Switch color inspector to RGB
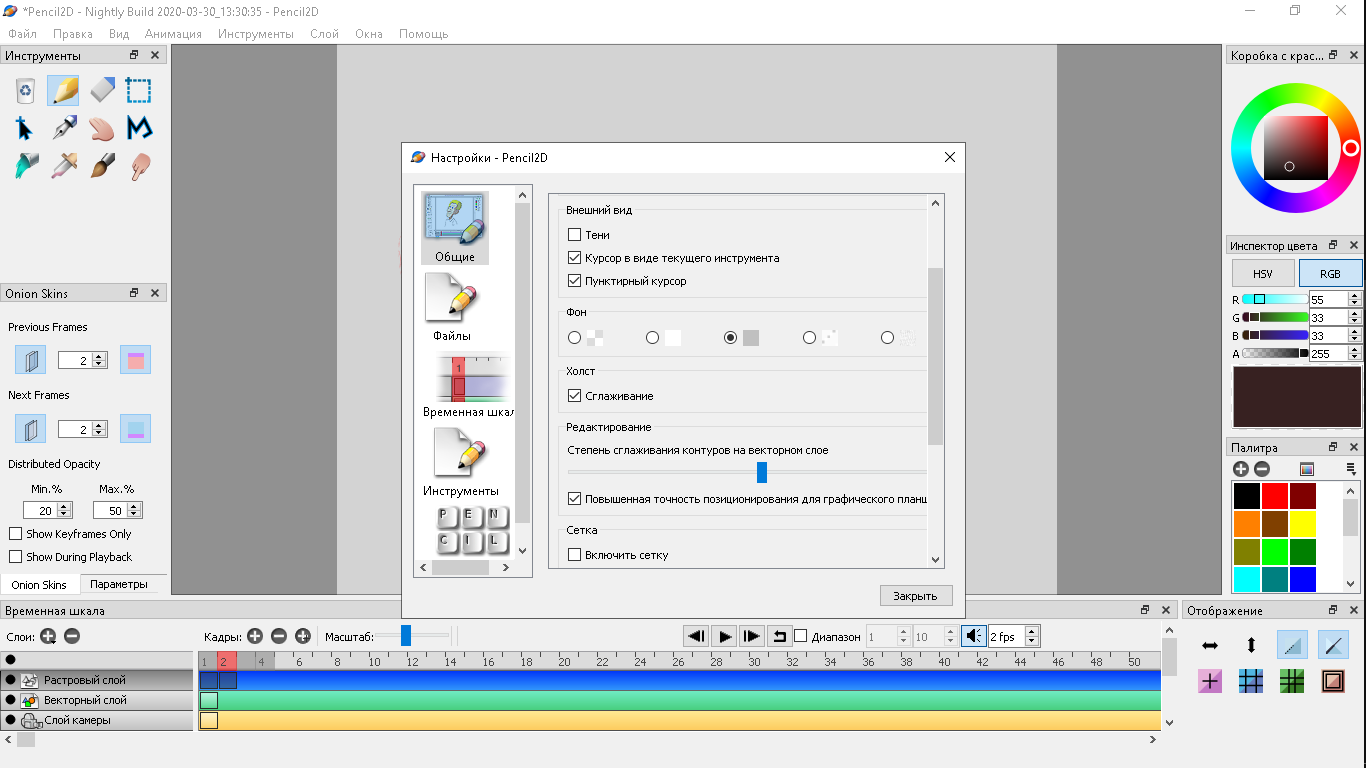This screenshot has width=1366, height=768. tap(1330, 273)
